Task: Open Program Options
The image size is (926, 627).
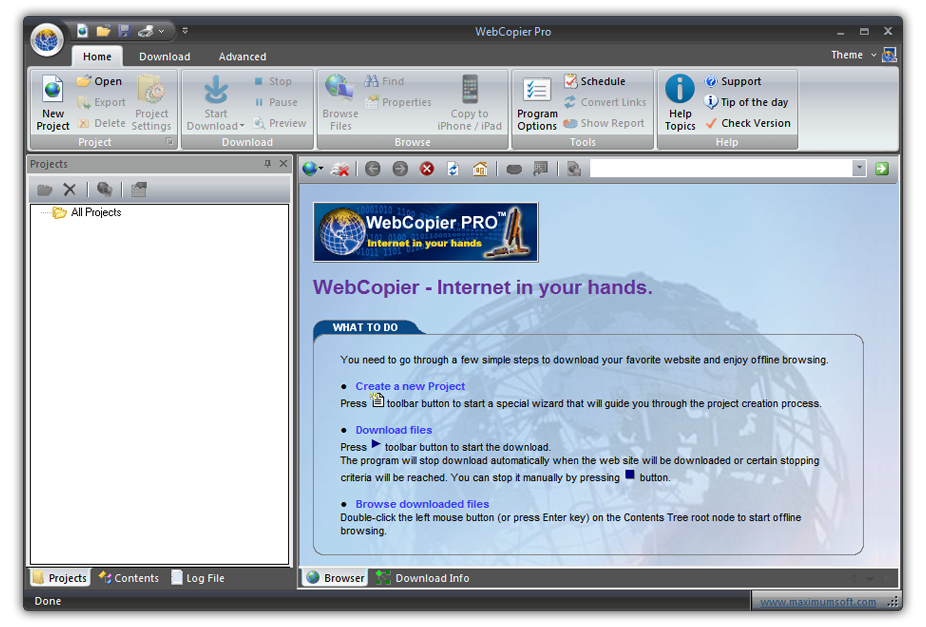Action: click(x=537, y=103)
